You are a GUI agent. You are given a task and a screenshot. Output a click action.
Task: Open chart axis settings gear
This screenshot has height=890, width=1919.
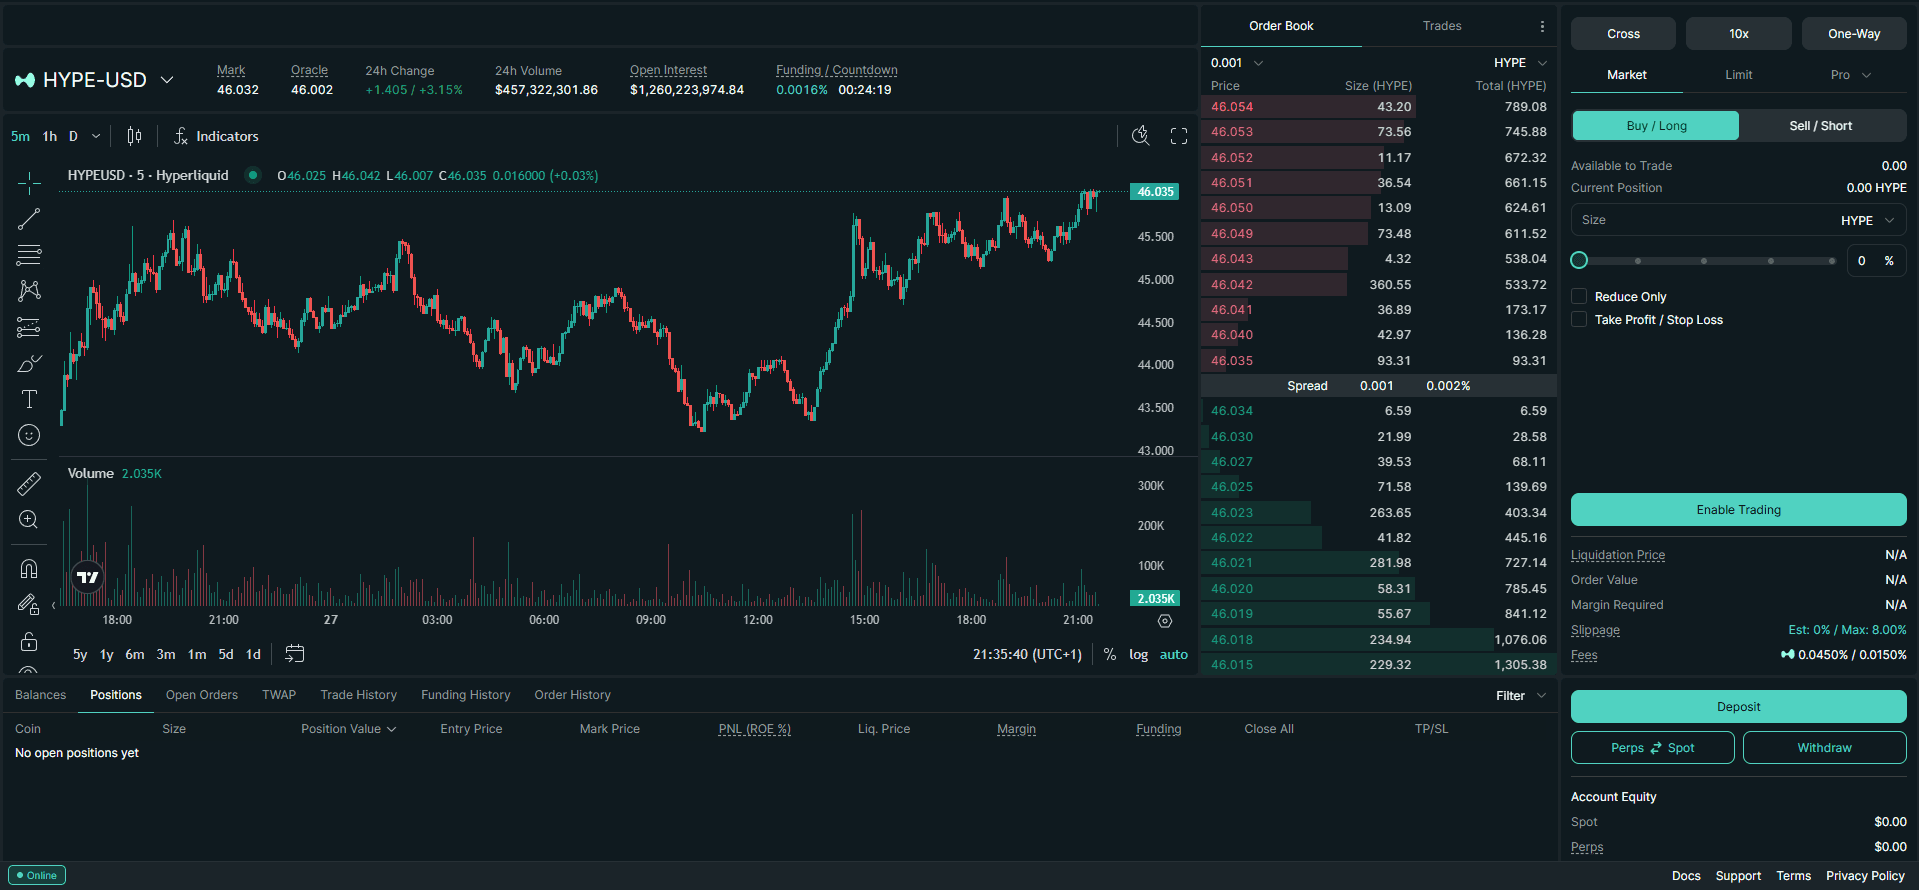[x=1165, y=621]
